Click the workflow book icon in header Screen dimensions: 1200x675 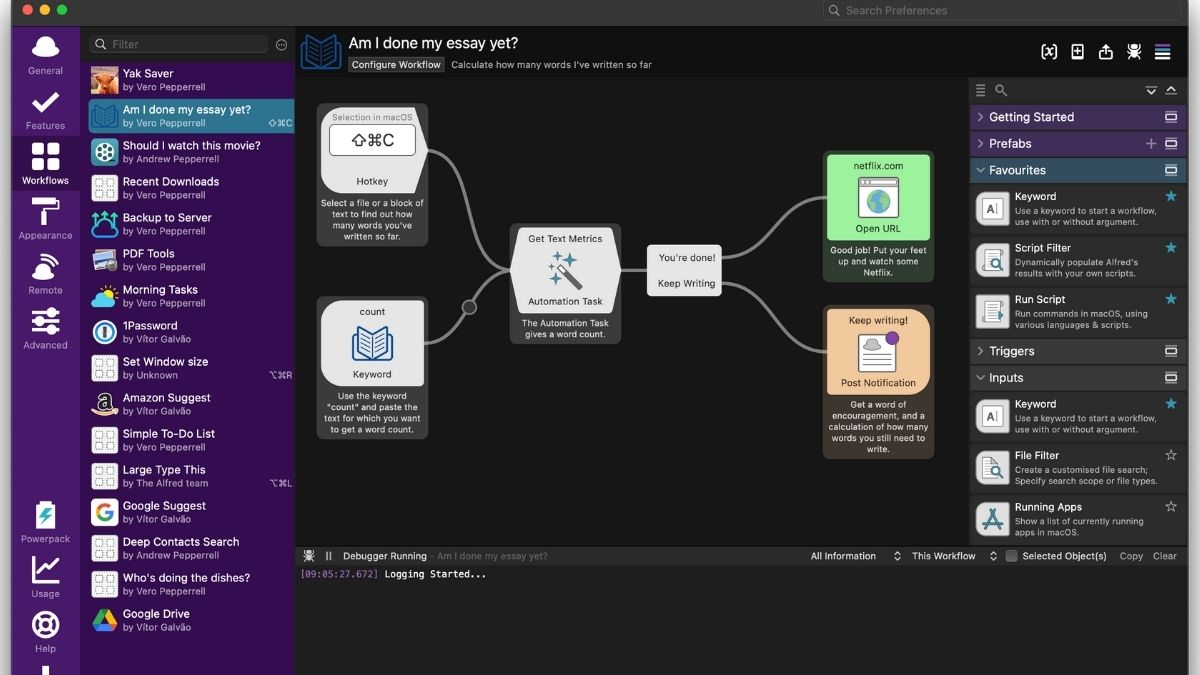point(321,52)
